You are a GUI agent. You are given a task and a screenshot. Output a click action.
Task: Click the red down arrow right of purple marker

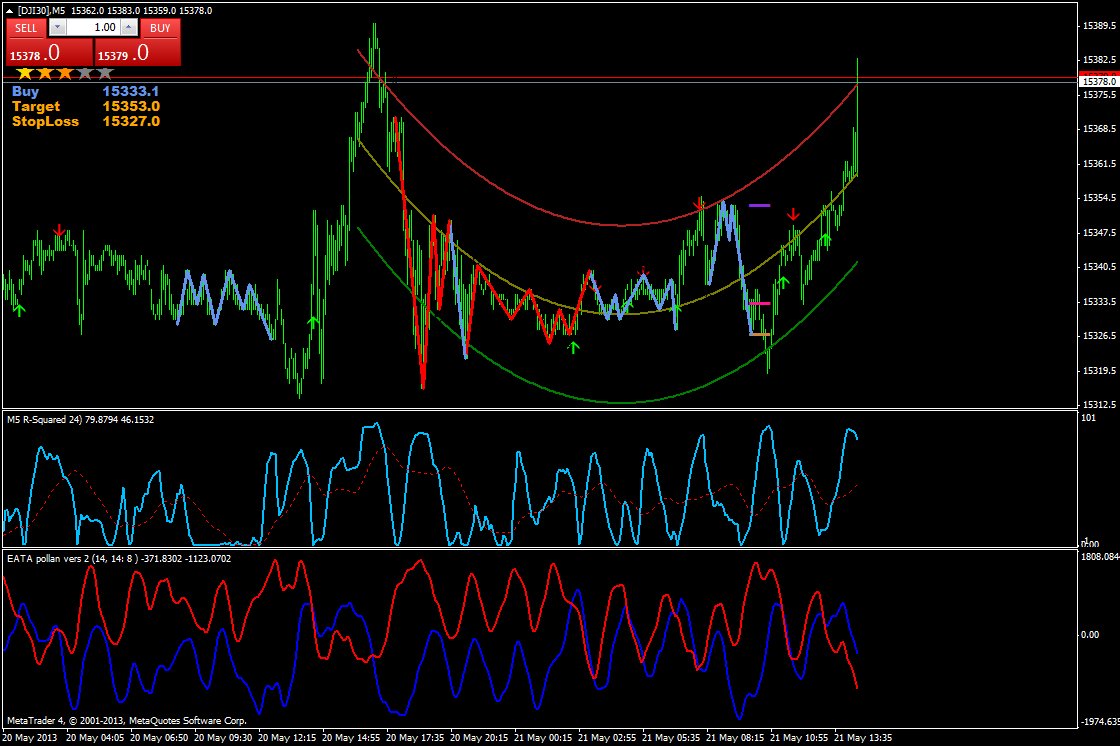(793, 214)
